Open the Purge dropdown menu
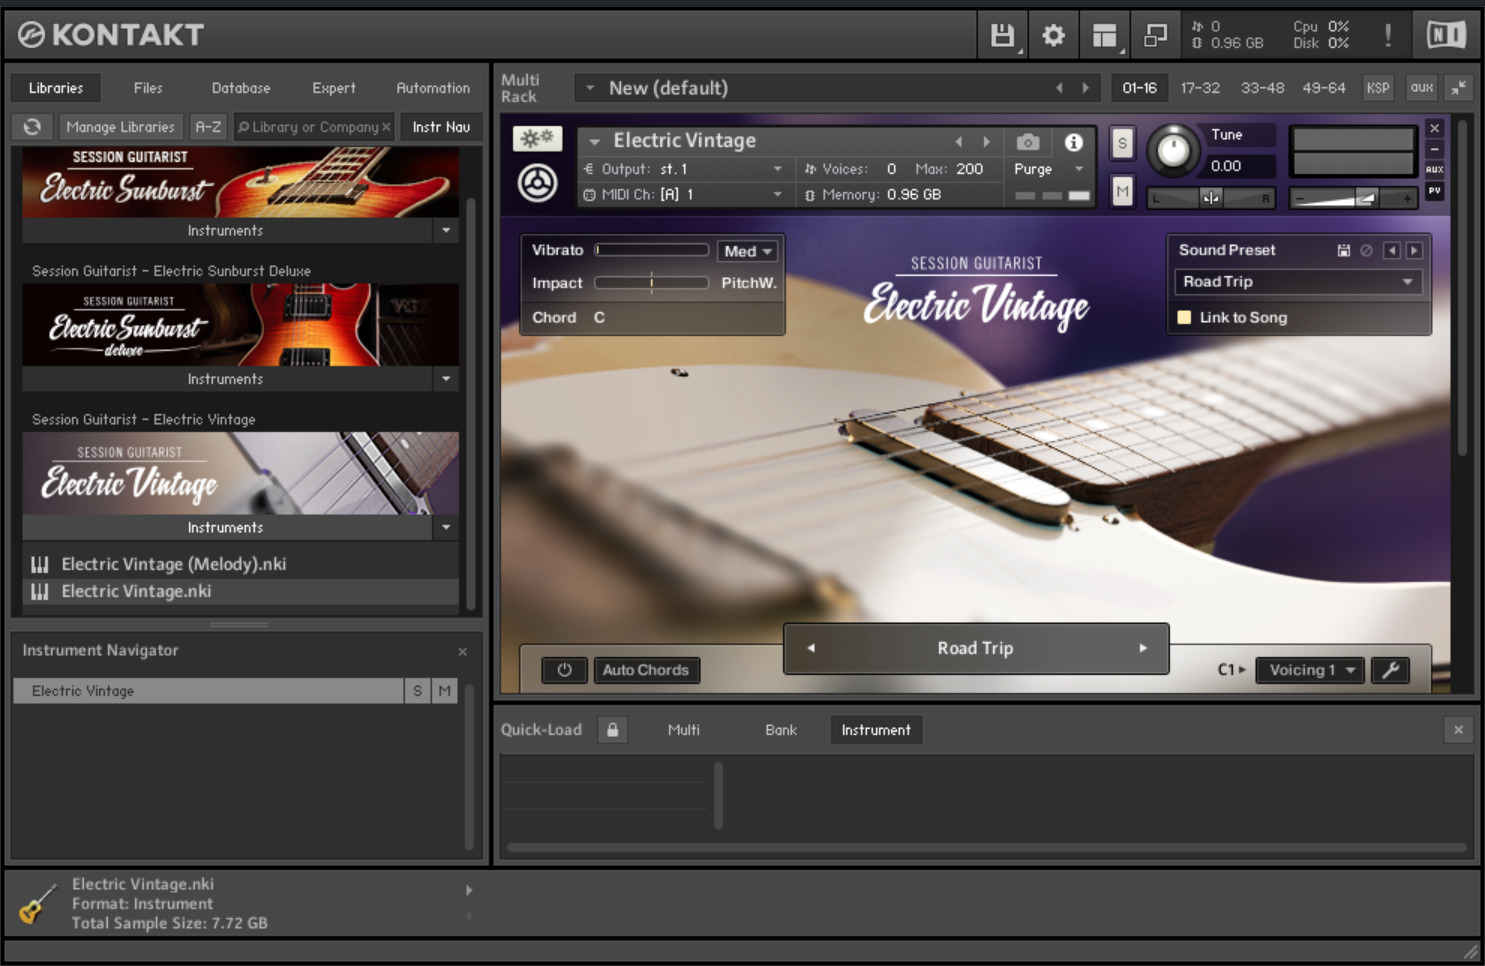 (1048, 169)
